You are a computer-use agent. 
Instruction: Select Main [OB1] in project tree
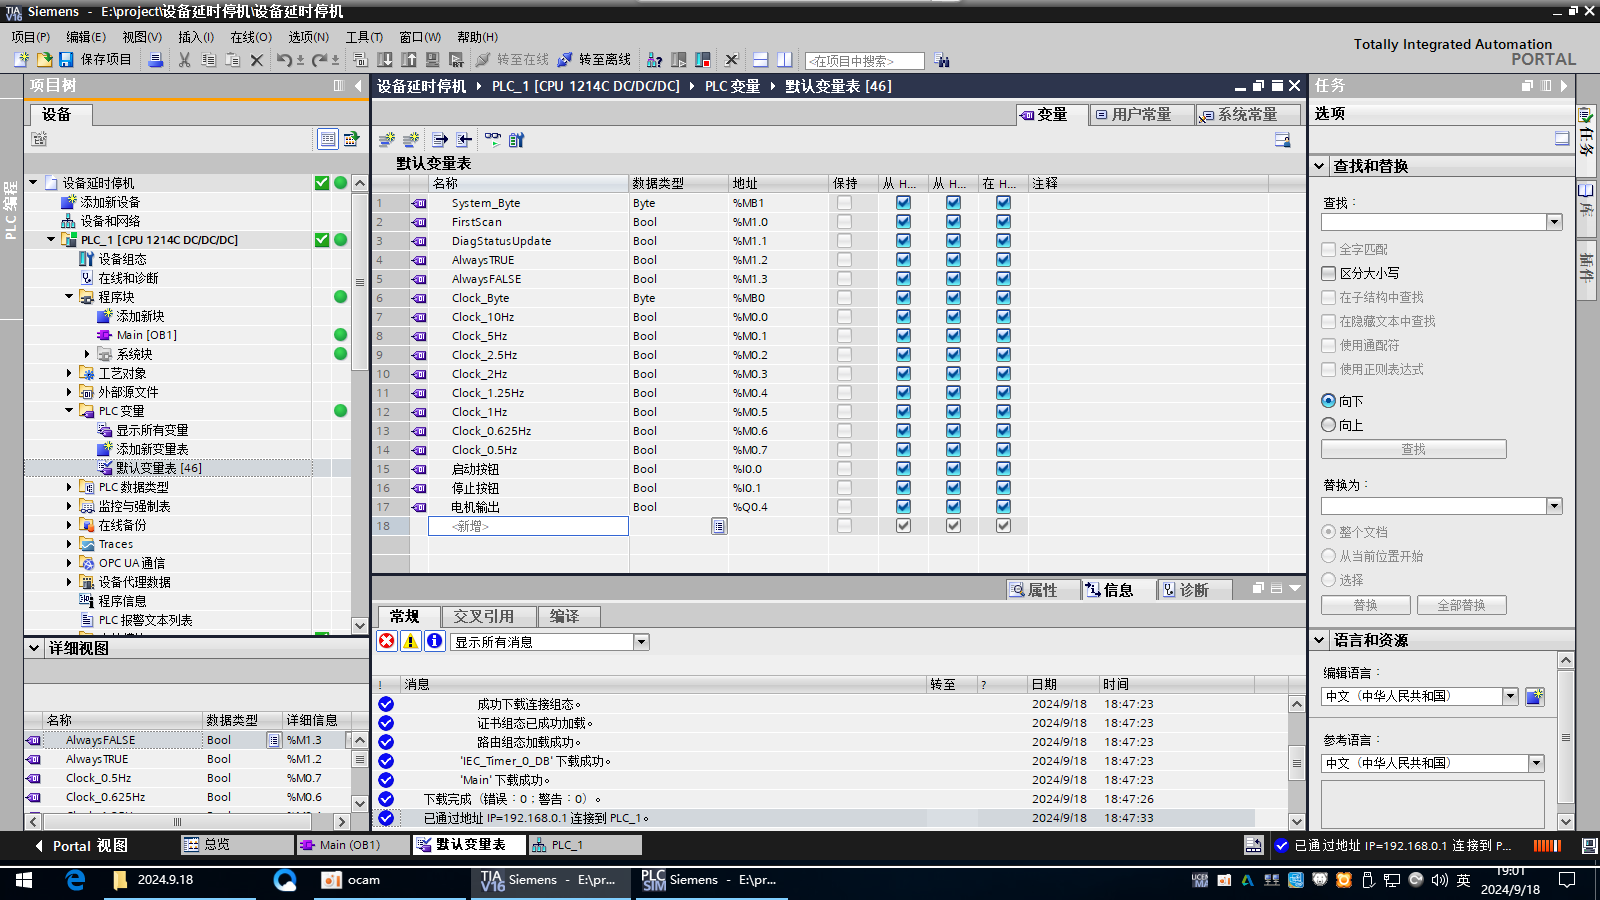(146, 335)
